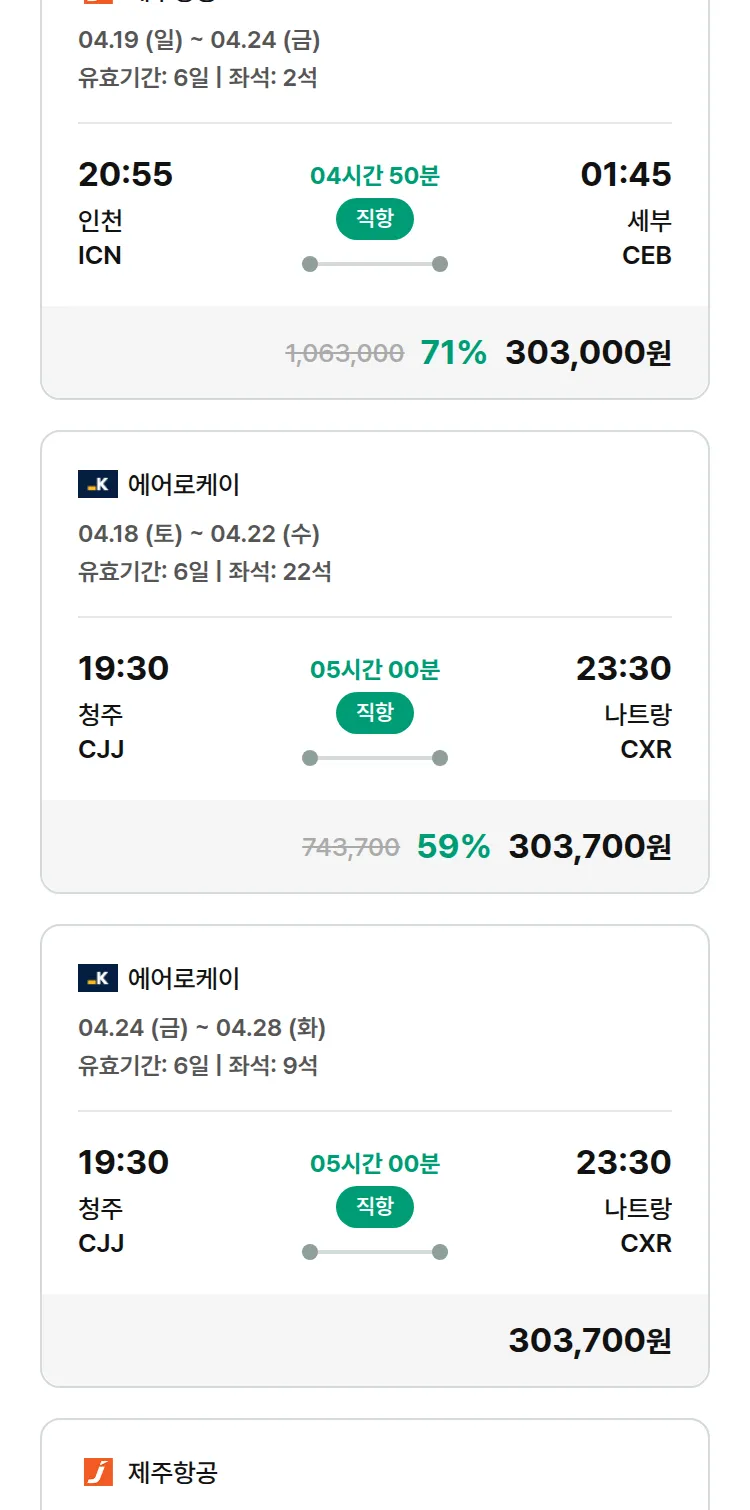Select the 303,000원 Cebu fare price

pyautogui.click(x=588, y=353)
